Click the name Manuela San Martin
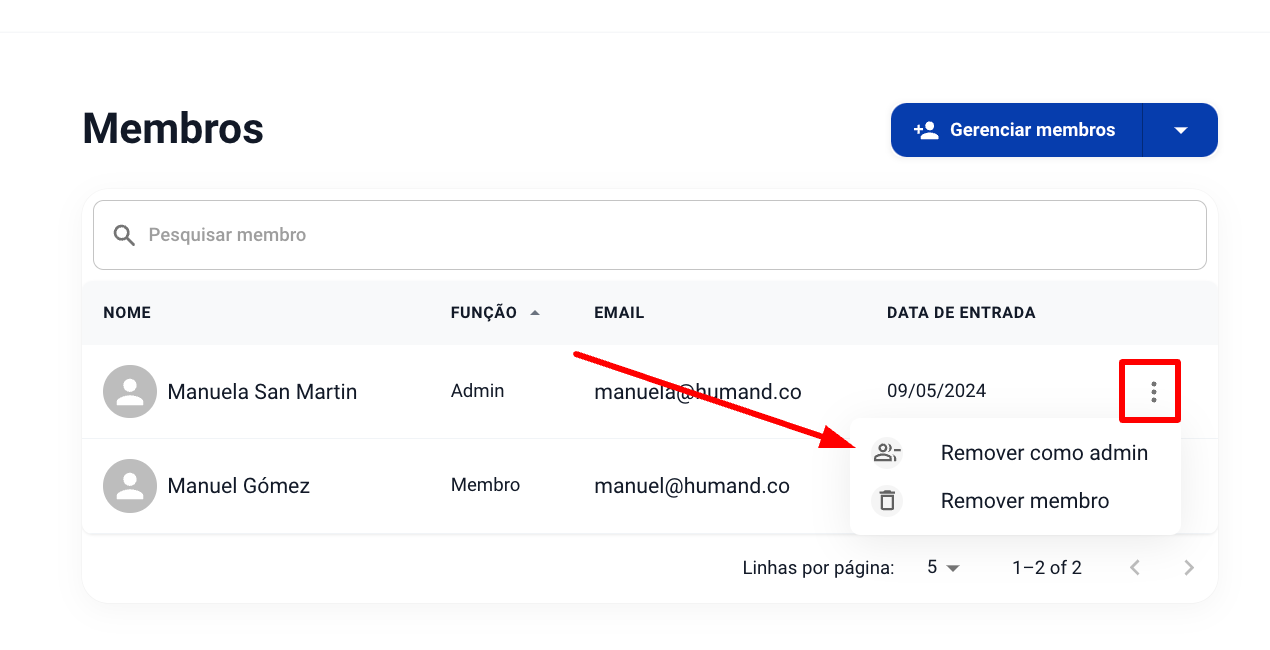This screenshot has width=1270, height=650. [262, 392]
